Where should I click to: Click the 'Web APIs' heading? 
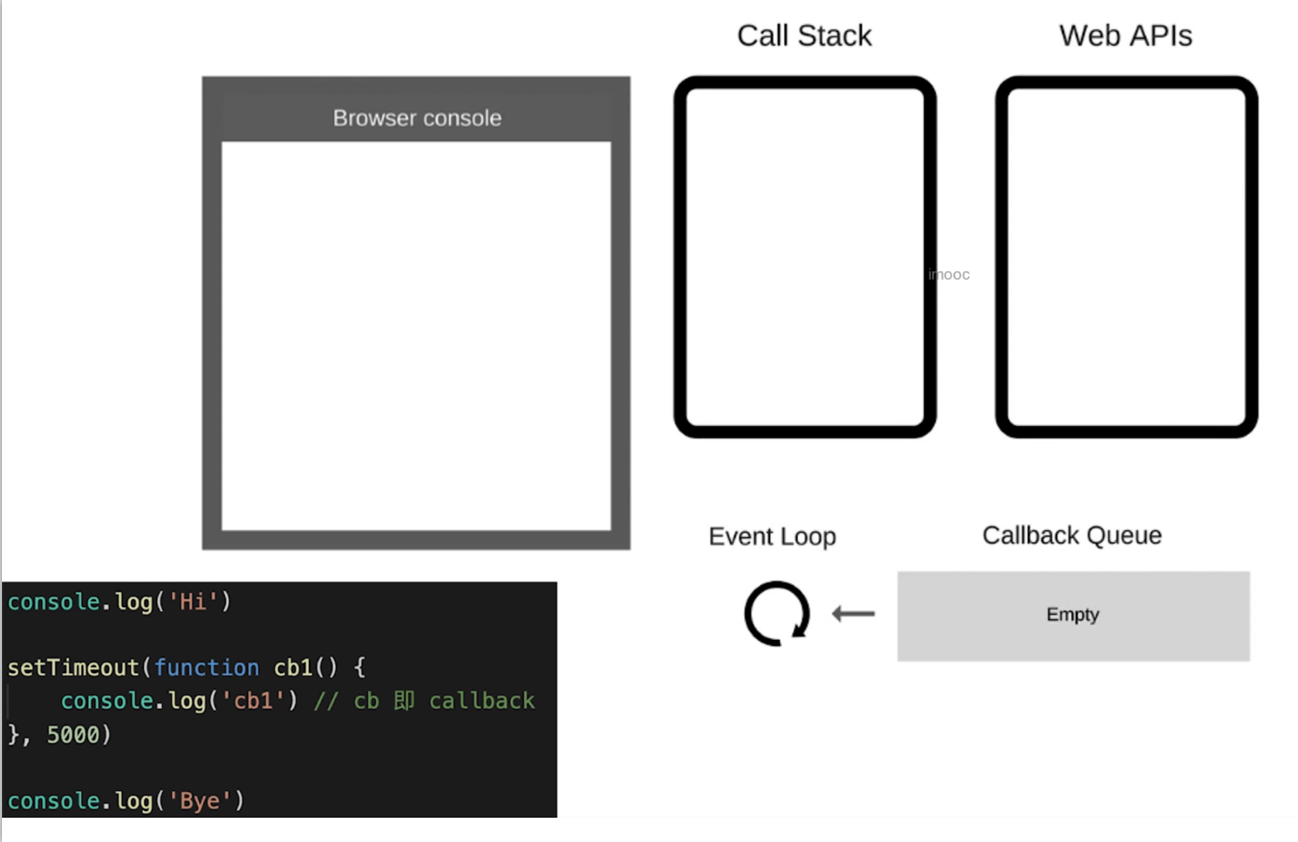tap(1125, 36)
